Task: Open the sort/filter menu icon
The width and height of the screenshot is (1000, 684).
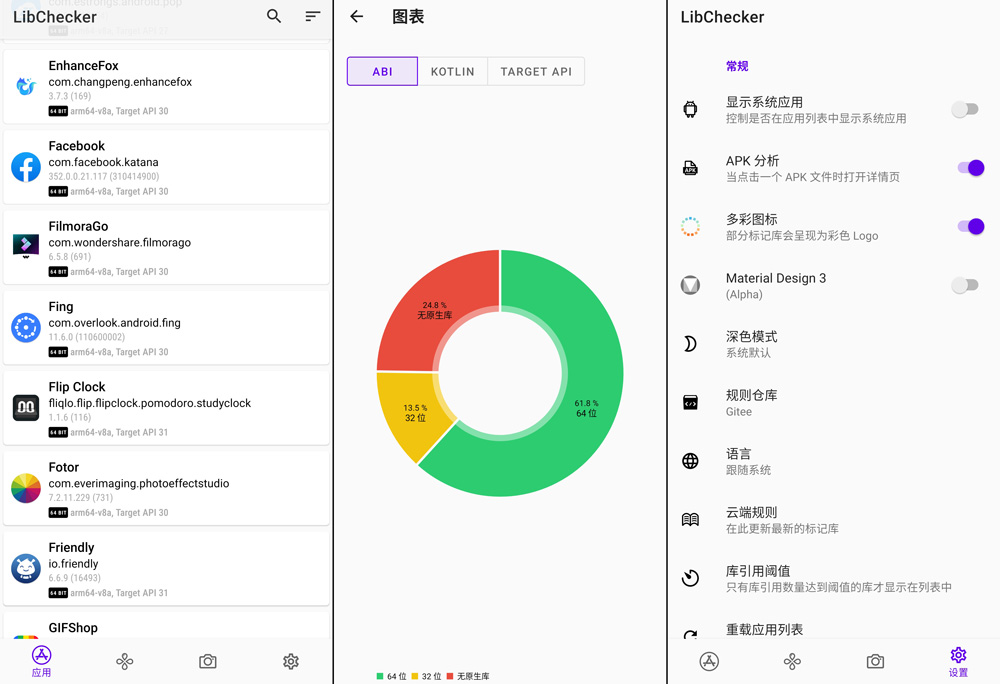Action: point(312,16)
